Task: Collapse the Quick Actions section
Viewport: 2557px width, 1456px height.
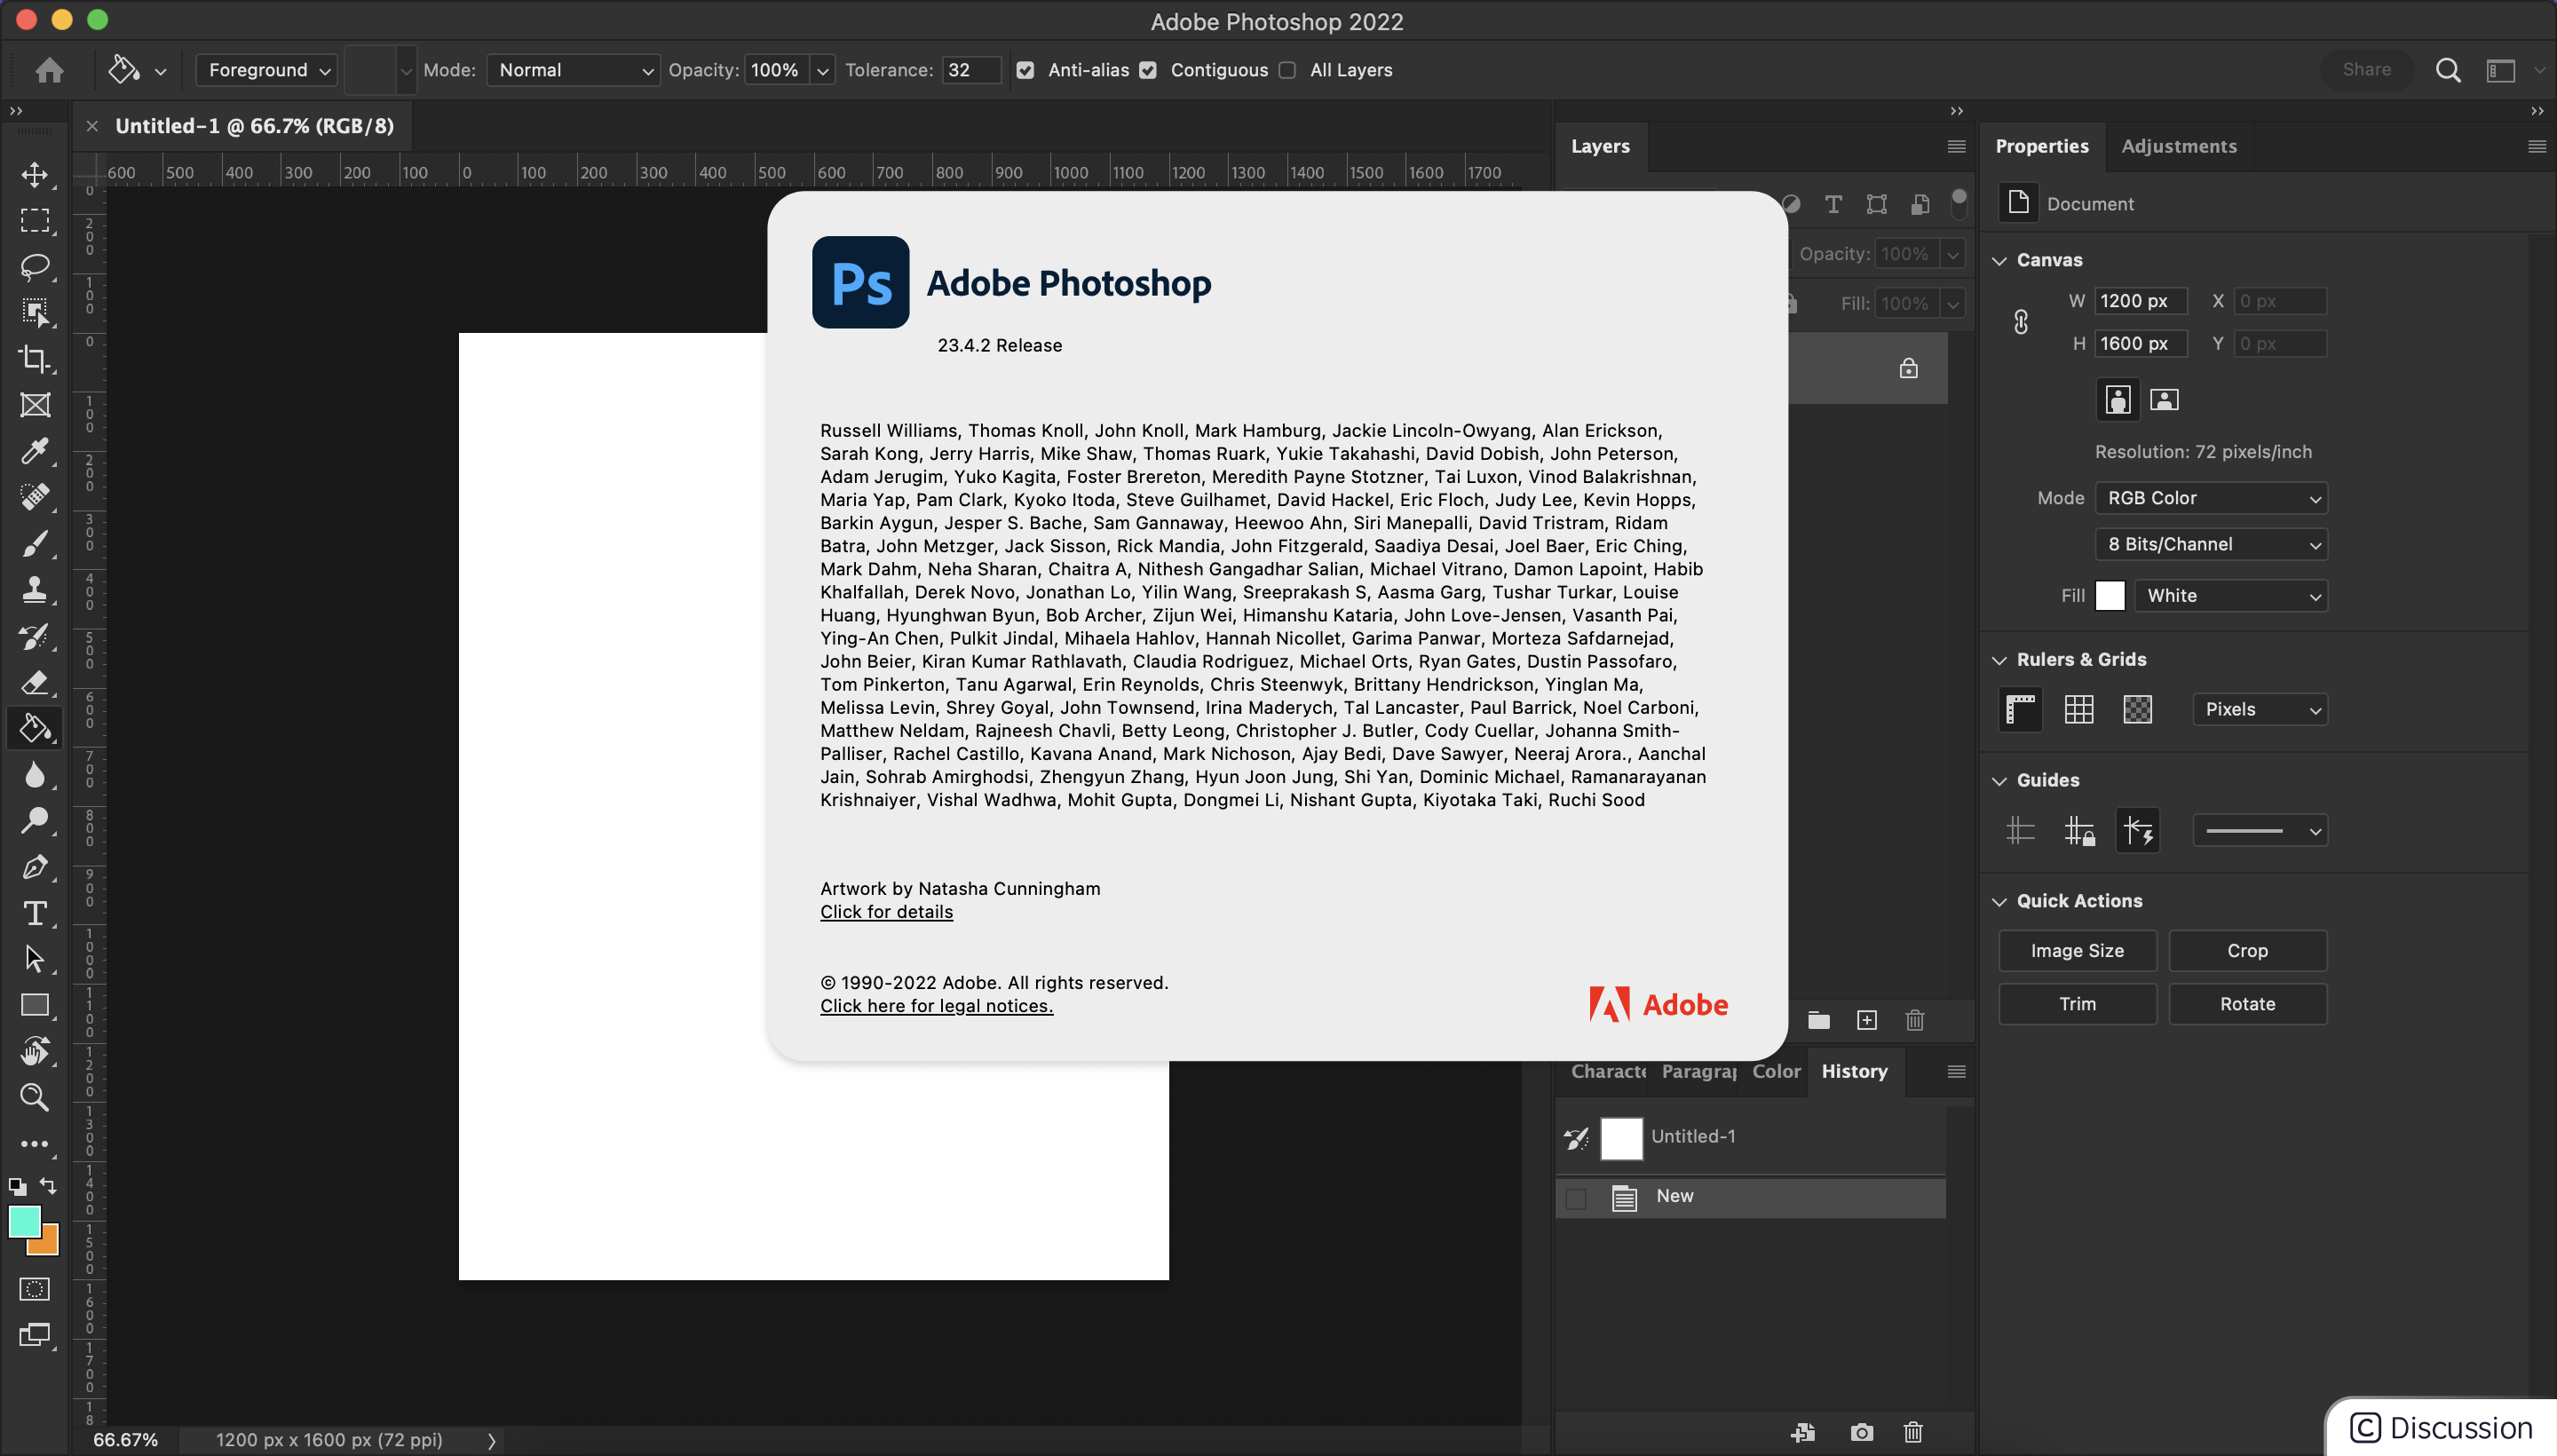Action: [x=1999, y=901]
